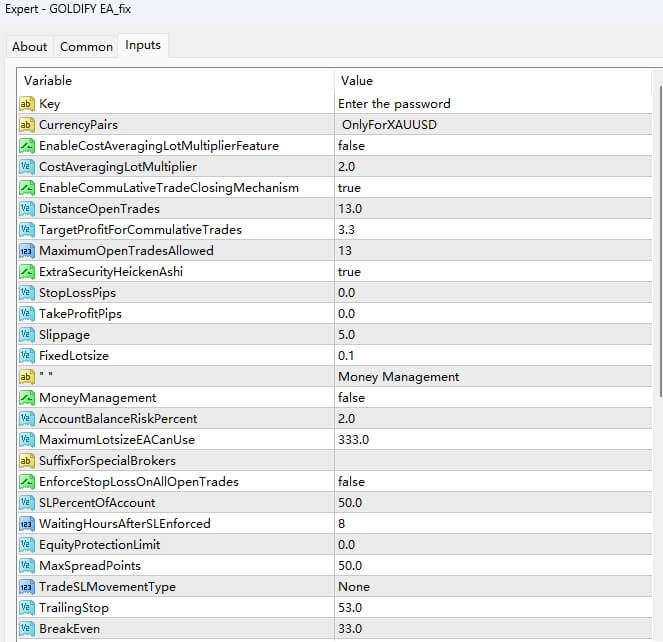Click the boolean icon beside EnableCostAveragingLotMultiplierFeature
Screen dimensions: 663x642
[26, 146]
